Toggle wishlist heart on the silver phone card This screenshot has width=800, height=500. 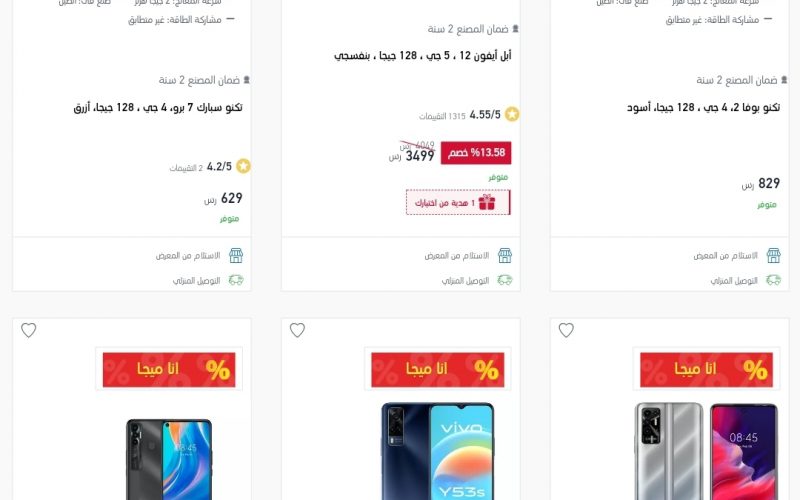(566, 330)
